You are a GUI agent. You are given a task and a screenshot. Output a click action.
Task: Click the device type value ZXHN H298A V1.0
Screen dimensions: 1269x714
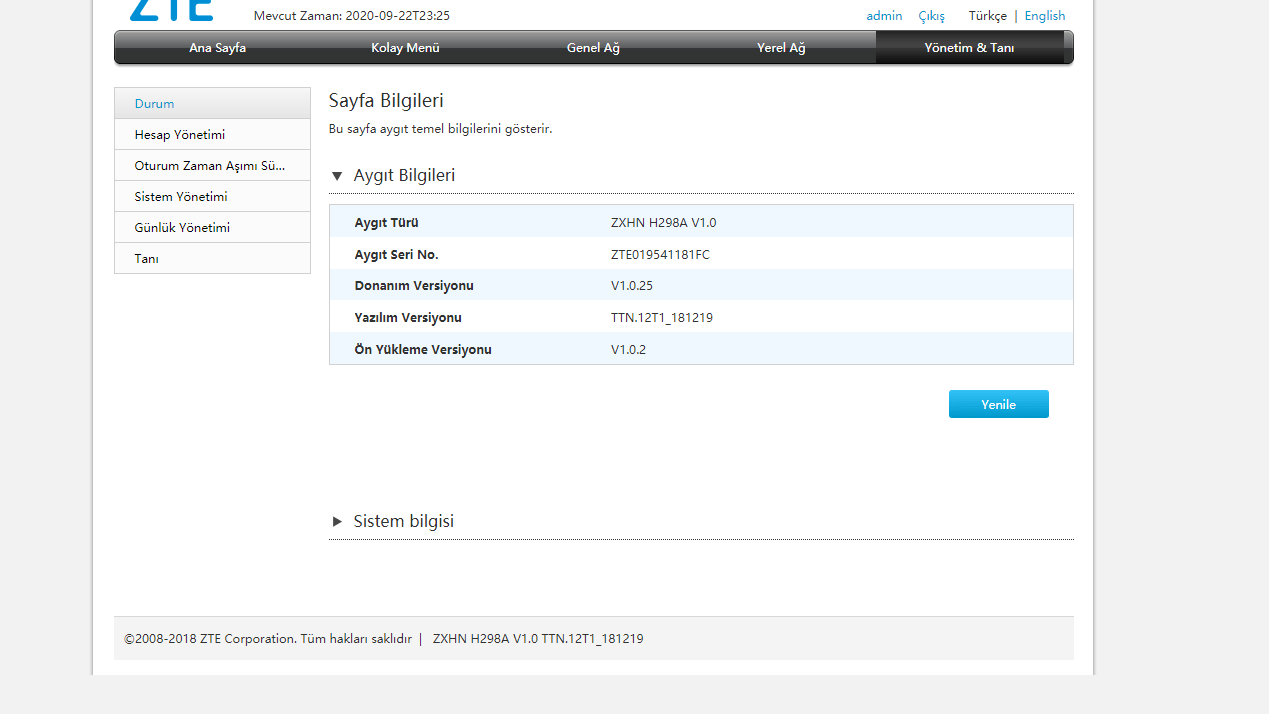click(x=663, y=222)
